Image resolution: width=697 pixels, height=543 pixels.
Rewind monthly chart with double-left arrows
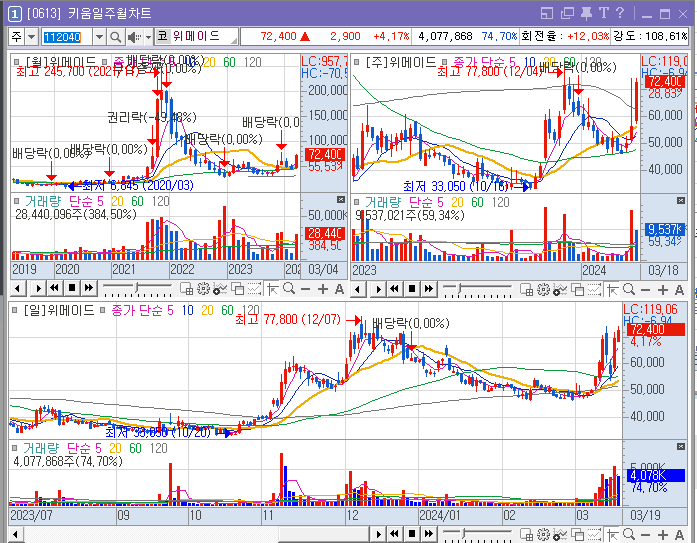tap(55, 288)
